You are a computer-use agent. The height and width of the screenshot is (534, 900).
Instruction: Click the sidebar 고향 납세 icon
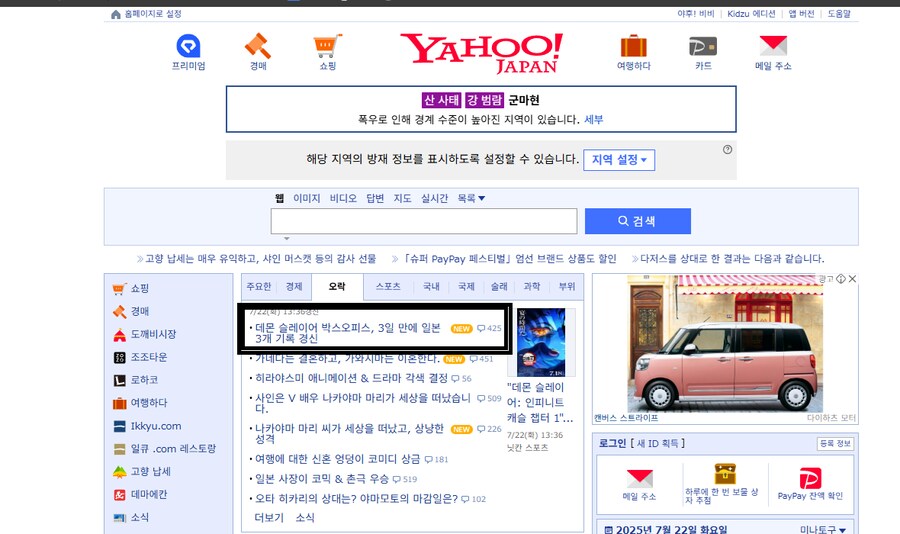pos(119,472)
